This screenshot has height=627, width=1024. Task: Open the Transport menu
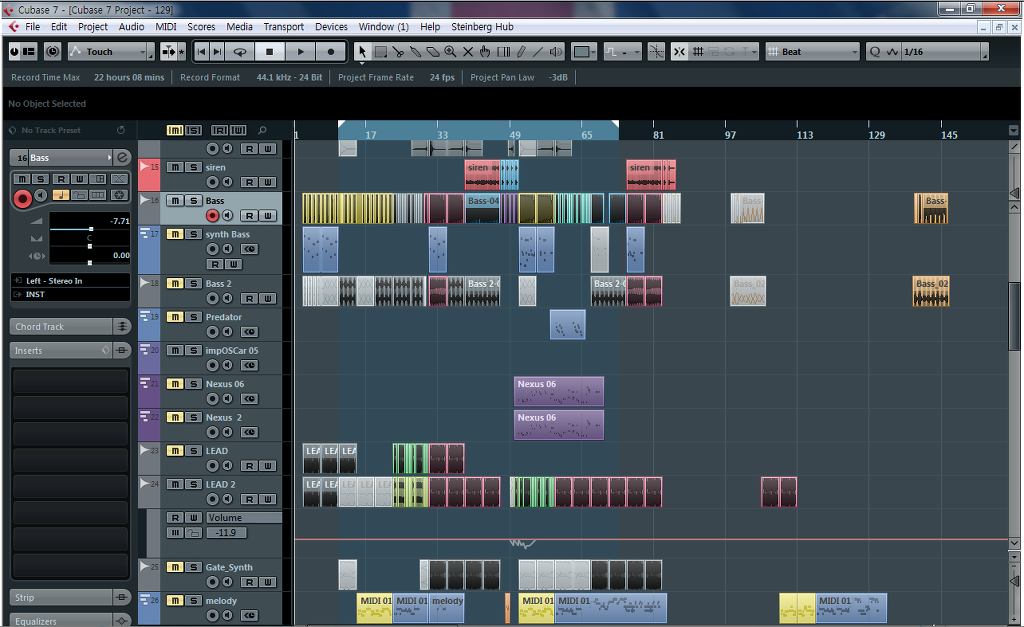click(283, 27)
